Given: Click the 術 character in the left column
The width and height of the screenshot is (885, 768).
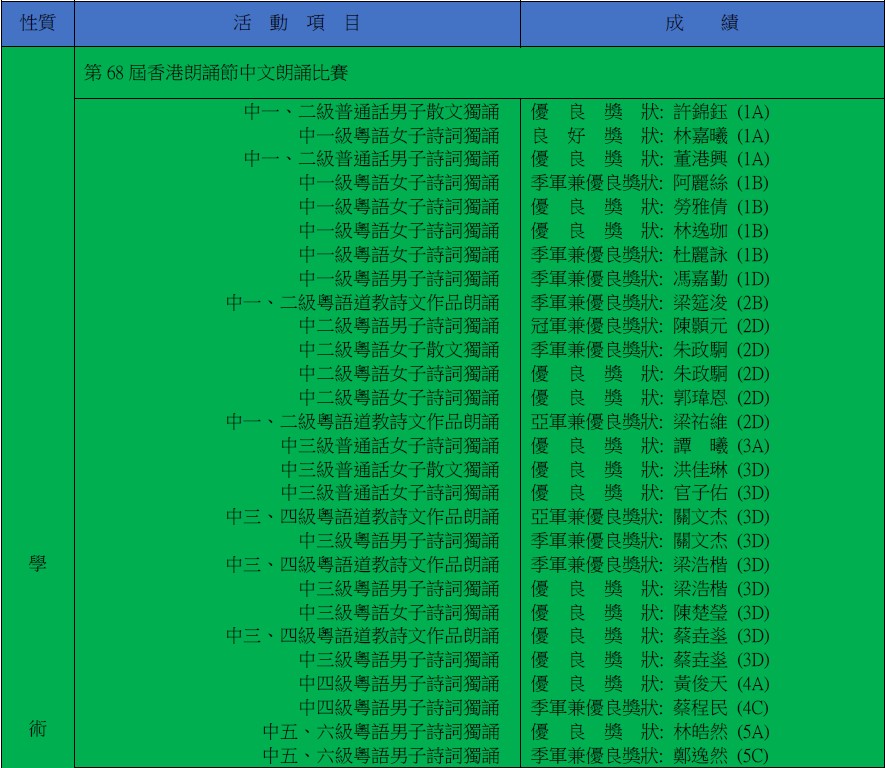Looking at the screenshot, I should tap(38, 729).
